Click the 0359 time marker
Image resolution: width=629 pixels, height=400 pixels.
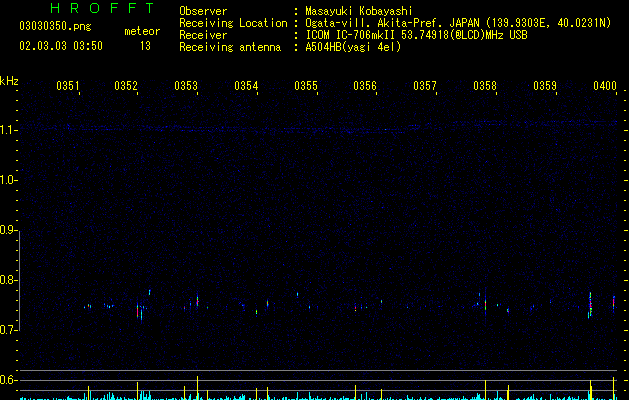click(545, 86)
